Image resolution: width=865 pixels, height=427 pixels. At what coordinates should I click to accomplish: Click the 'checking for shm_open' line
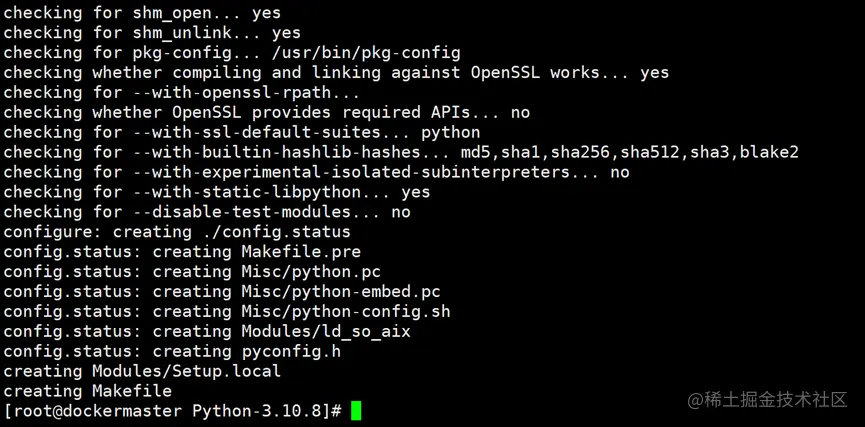142,13
